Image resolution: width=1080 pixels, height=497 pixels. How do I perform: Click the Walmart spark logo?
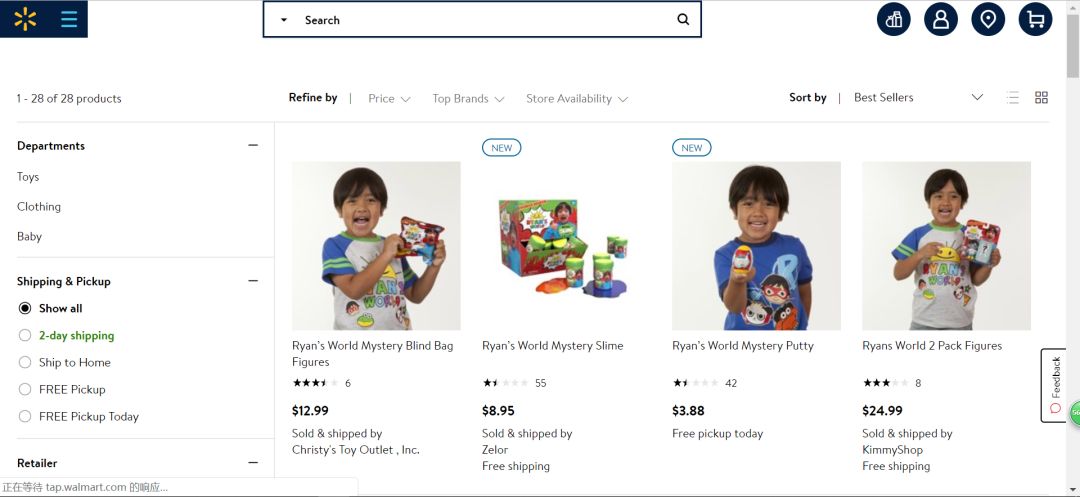click(x=25, y=19)
